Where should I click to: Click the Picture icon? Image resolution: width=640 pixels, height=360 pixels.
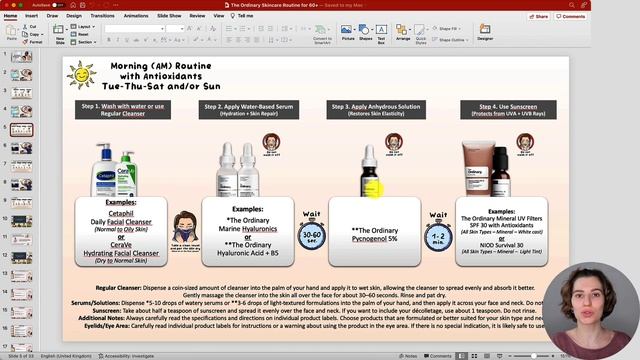tap(346, 29)
